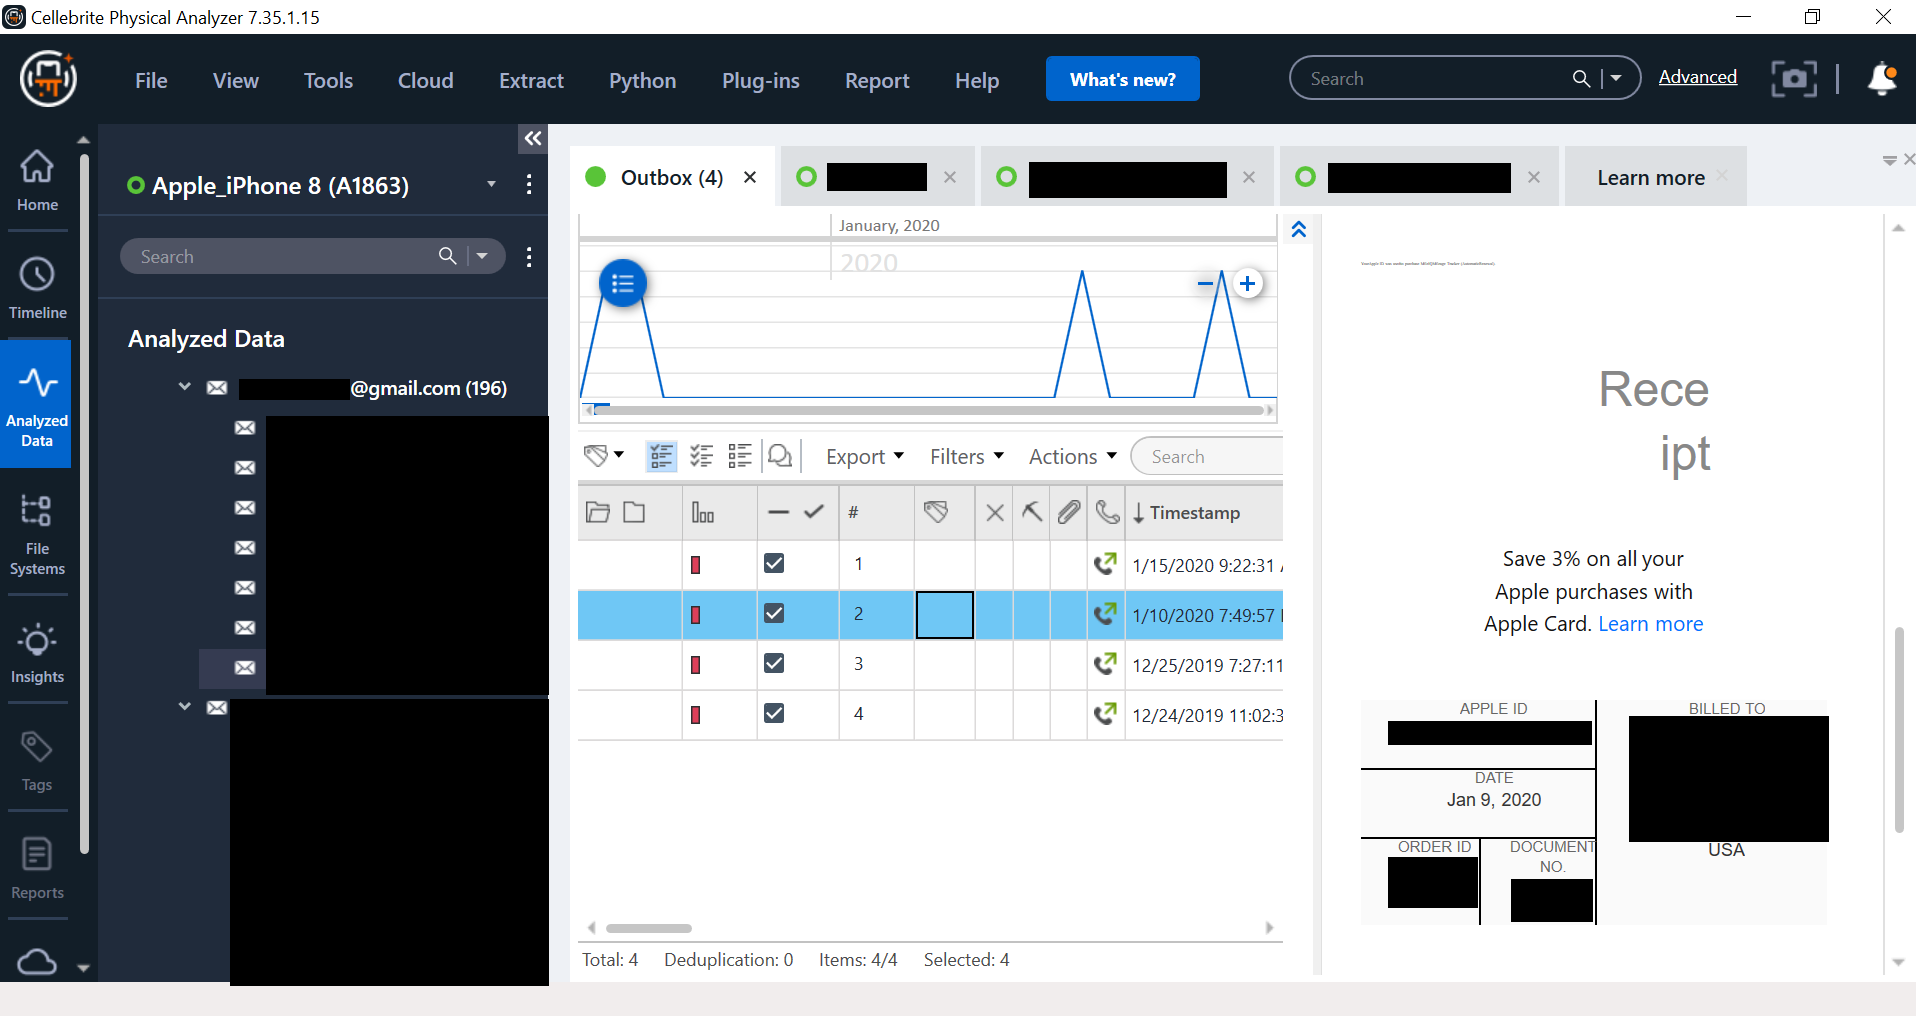Image resolution: width=1916 pixels, height=1016 pixels.
Task: Click the preview pane vertical scrollbar
Action: point(1898,730)
